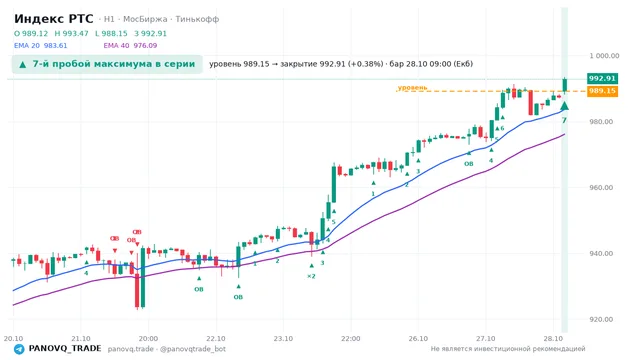
Task: Click the 28.10 date axis label
Action: (553, 339)
